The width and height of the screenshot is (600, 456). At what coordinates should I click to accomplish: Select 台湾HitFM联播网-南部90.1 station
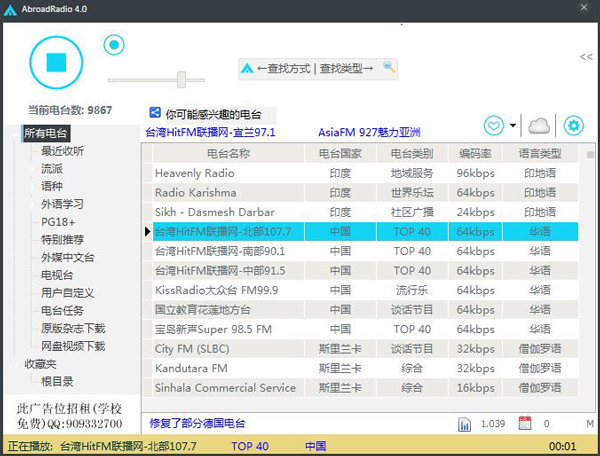point(360,251)
